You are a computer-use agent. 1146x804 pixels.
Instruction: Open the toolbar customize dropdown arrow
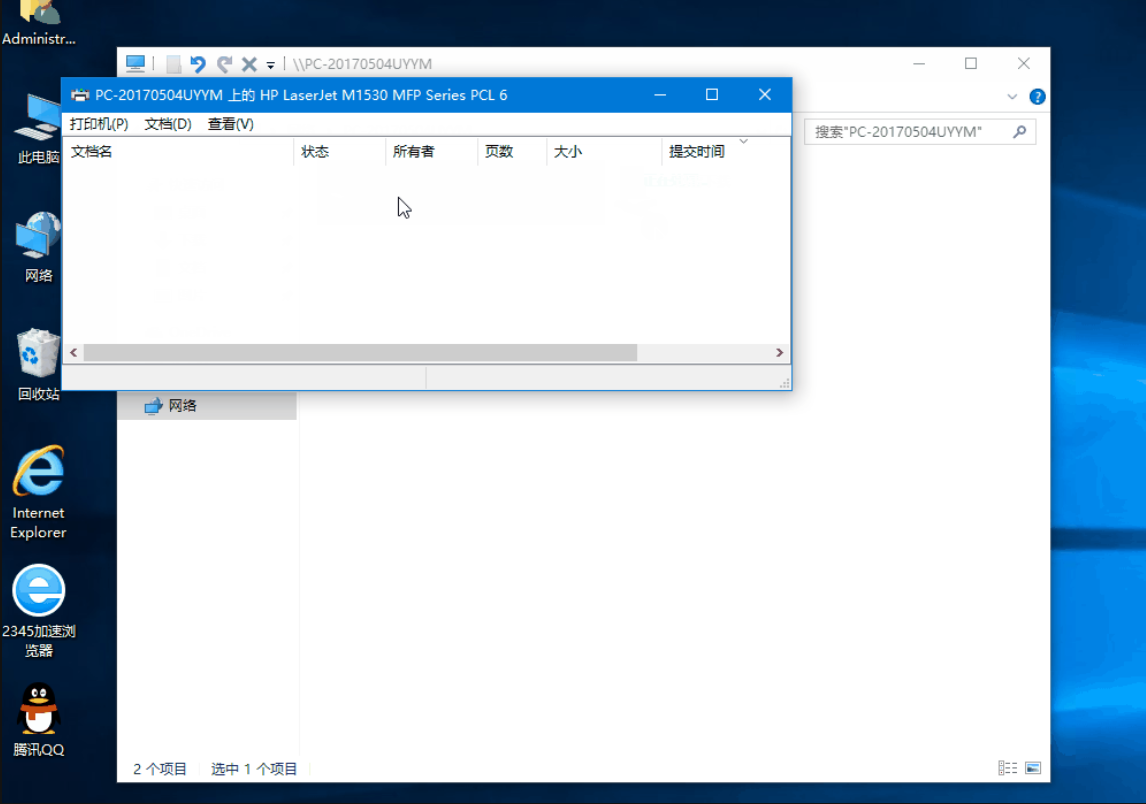(x=270, y=64)
